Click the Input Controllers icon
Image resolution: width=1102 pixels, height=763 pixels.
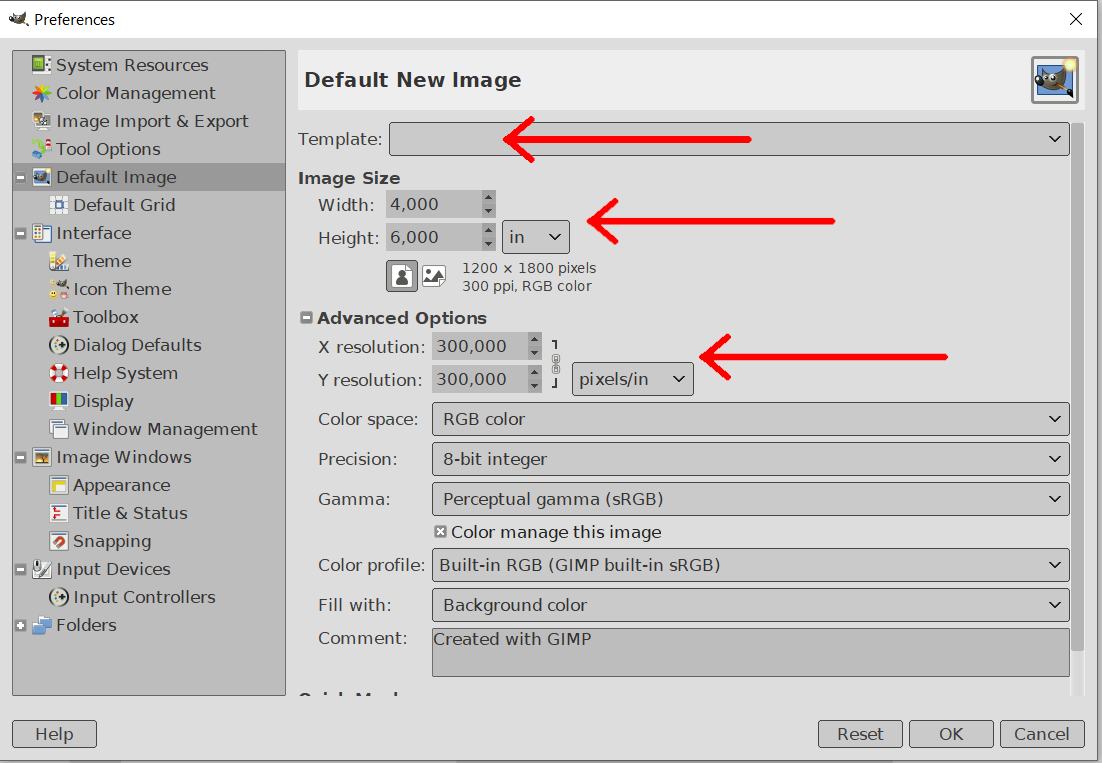point(59,597)
